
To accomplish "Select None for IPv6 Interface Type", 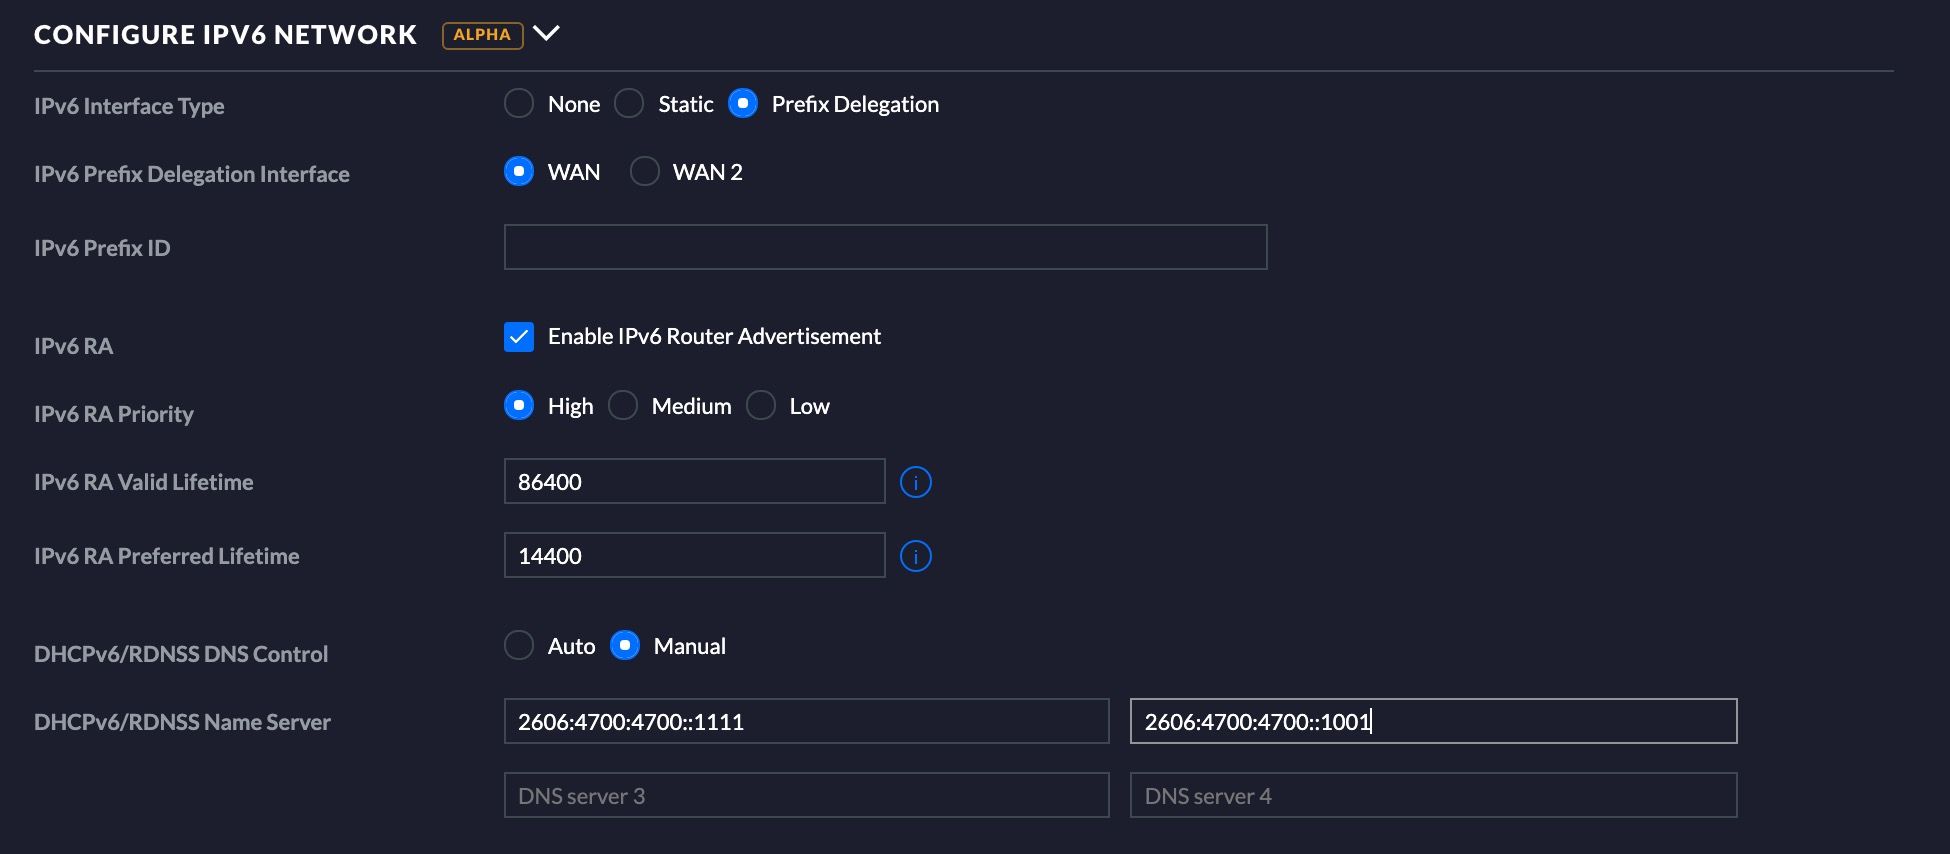I will tap(519, 104).
